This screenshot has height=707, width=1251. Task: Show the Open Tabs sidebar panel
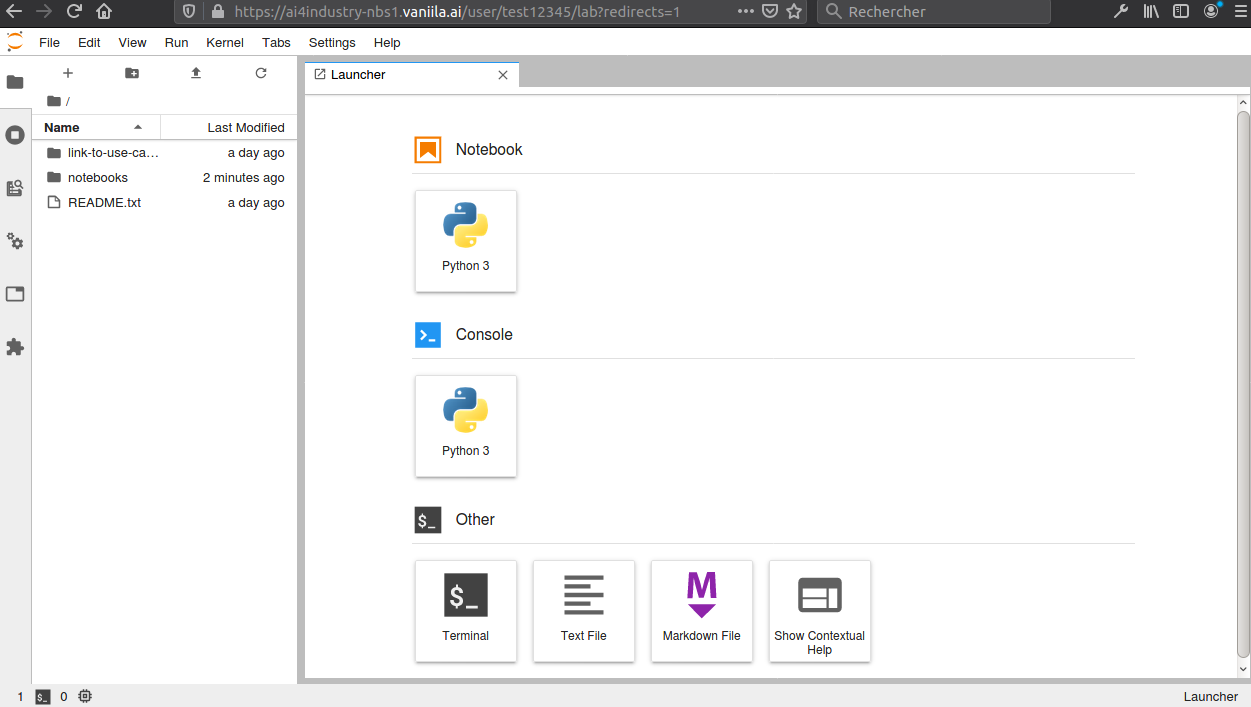(x=15, y=294)
